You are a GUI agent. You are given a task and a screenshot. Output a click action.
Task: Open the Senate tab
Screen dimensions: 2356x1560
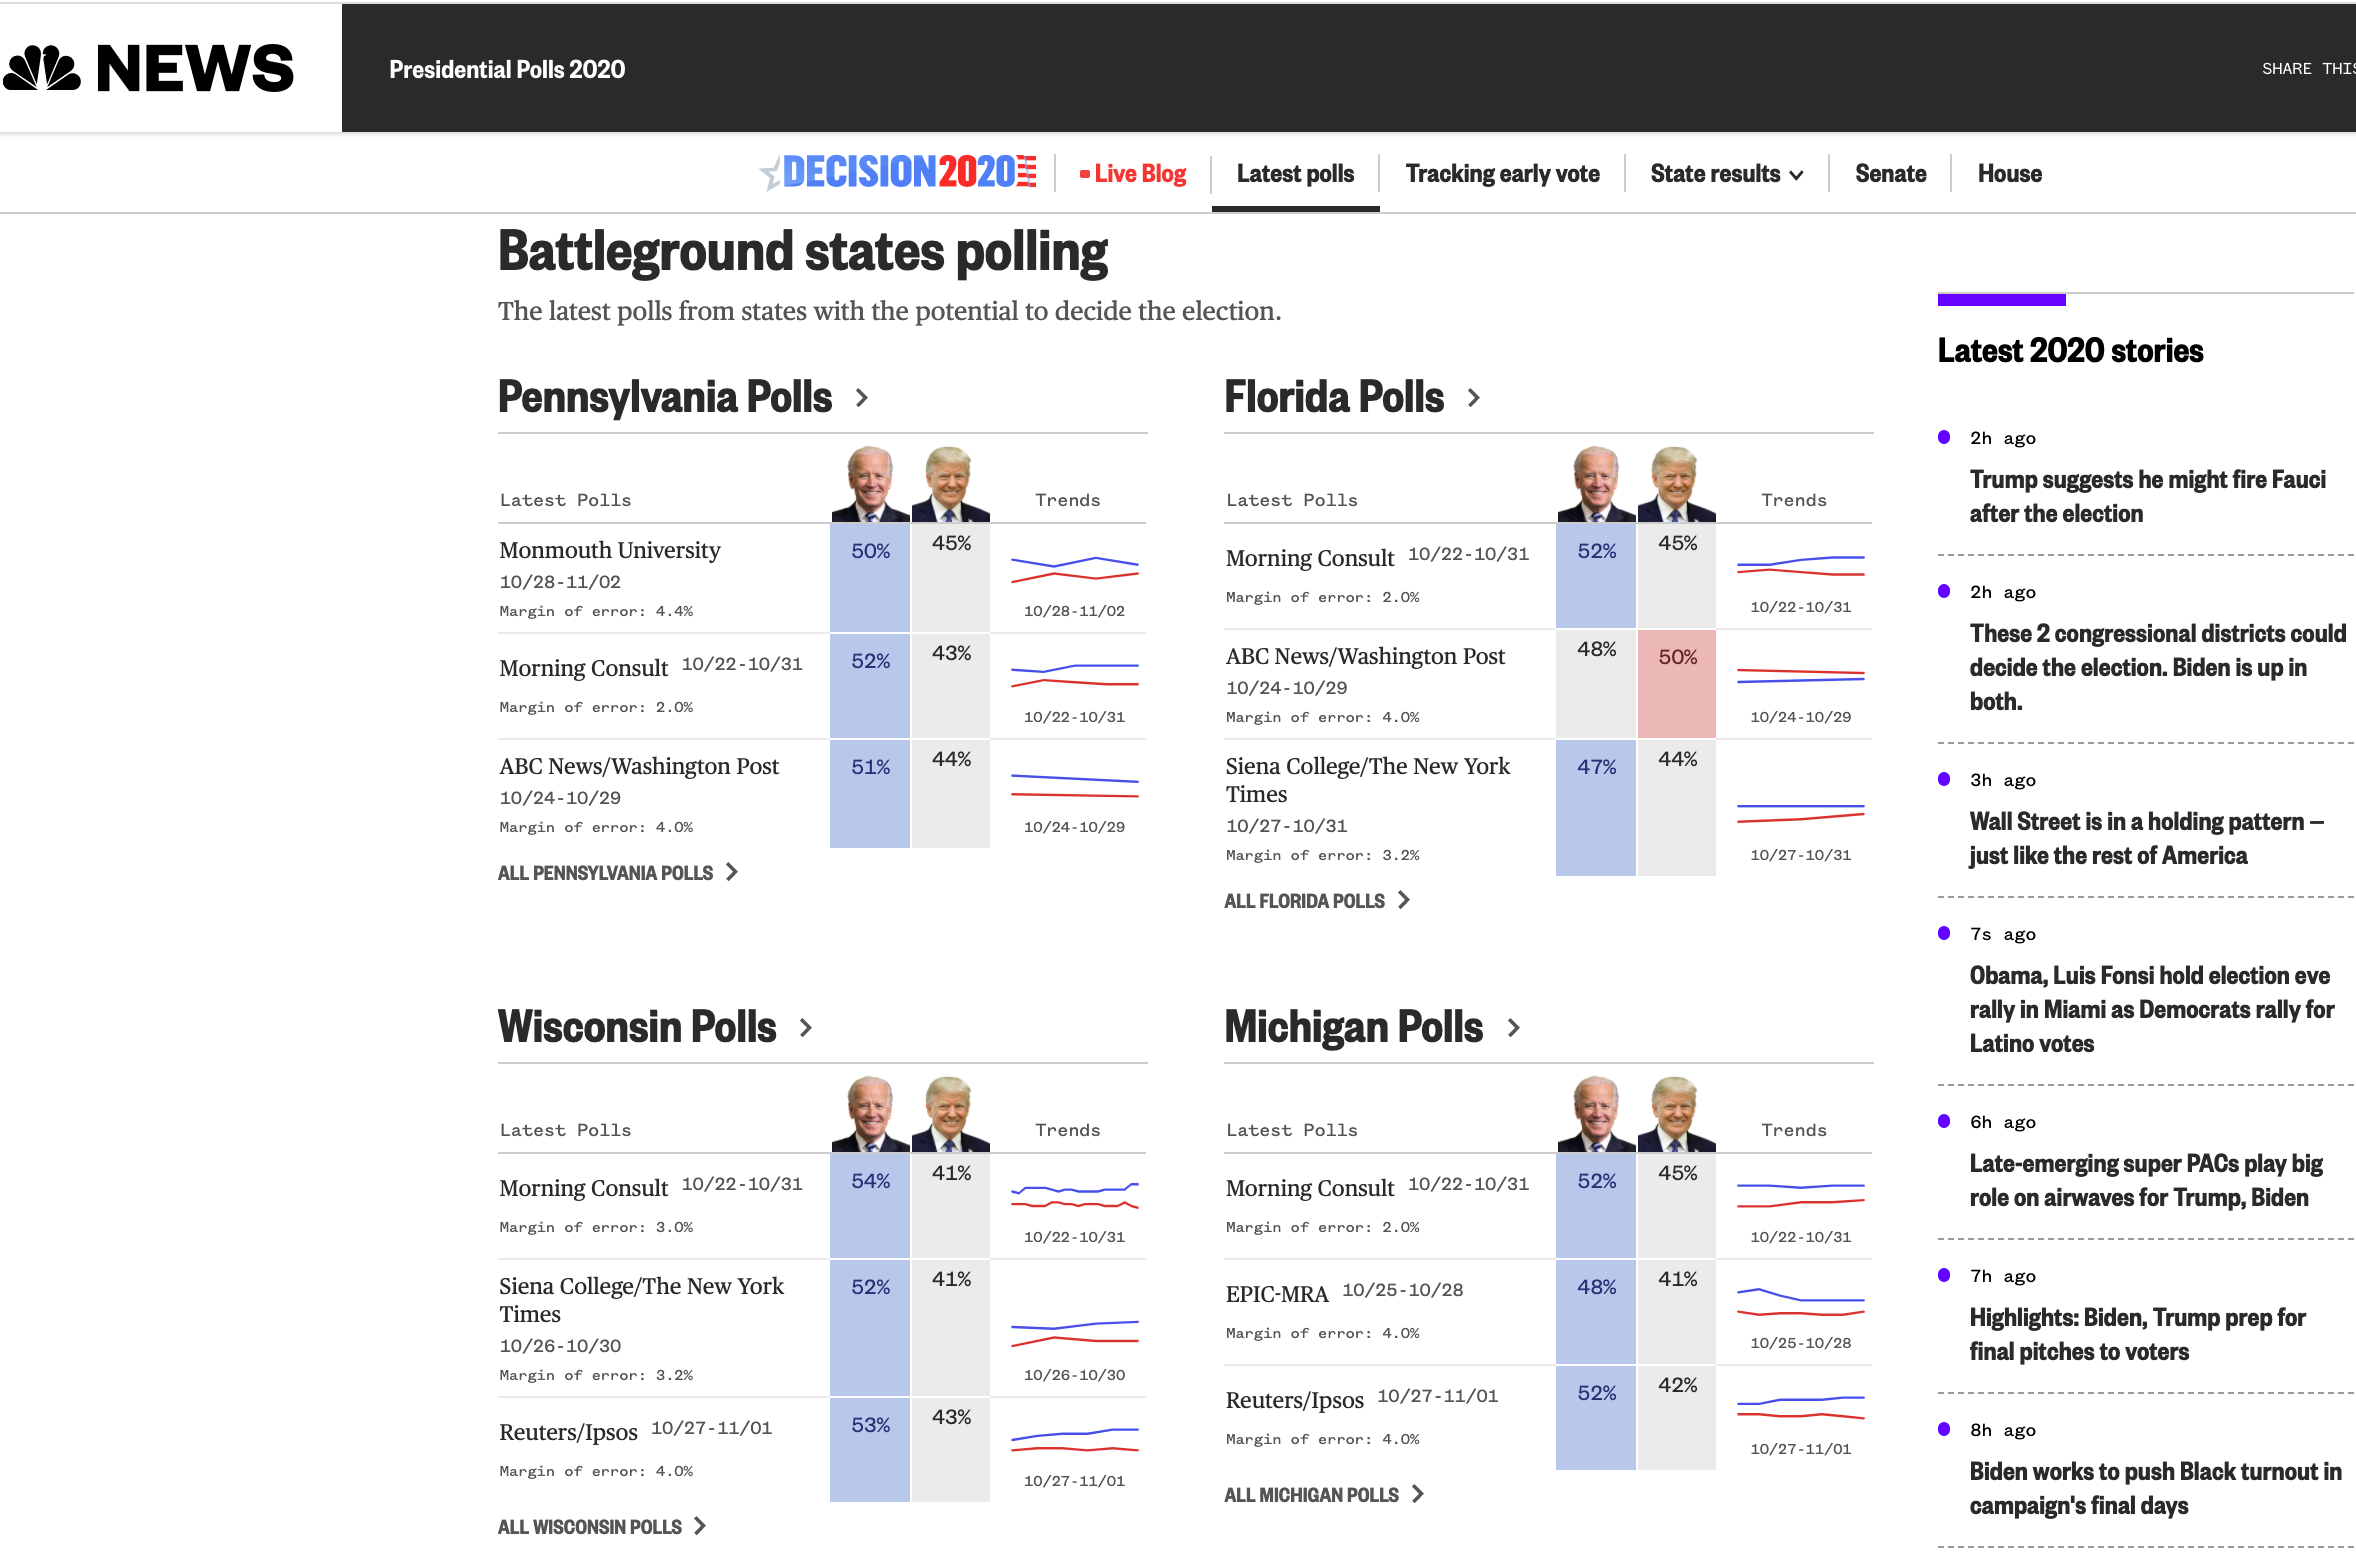1890,174
